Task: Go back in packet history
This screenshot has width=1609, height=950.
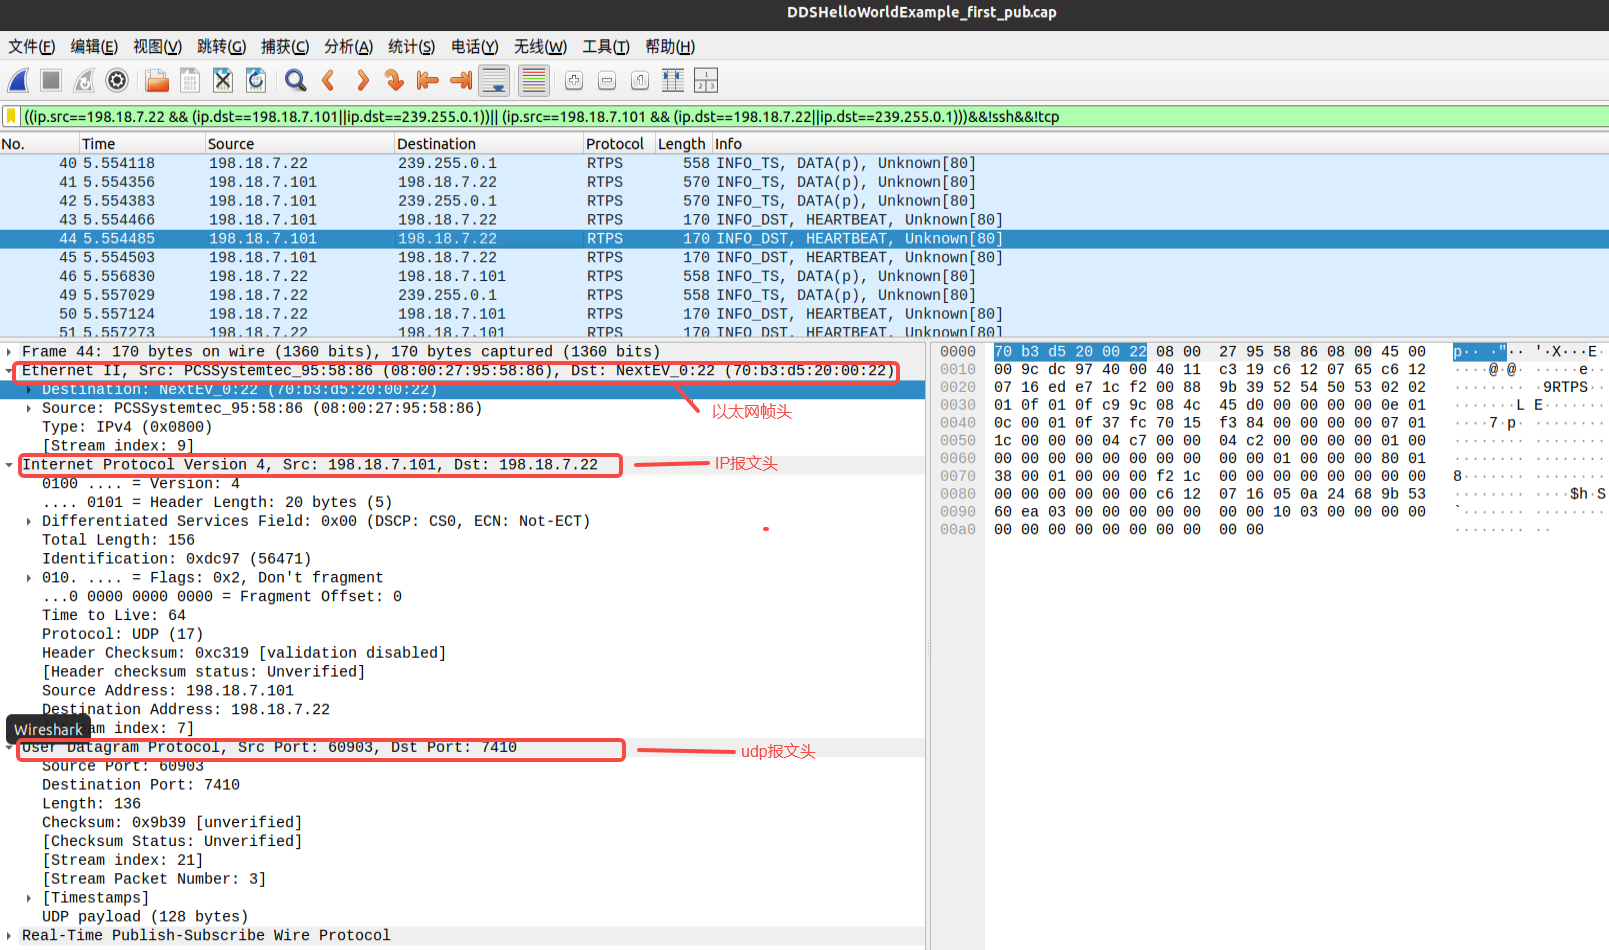Action: click(x=328, y=81)
